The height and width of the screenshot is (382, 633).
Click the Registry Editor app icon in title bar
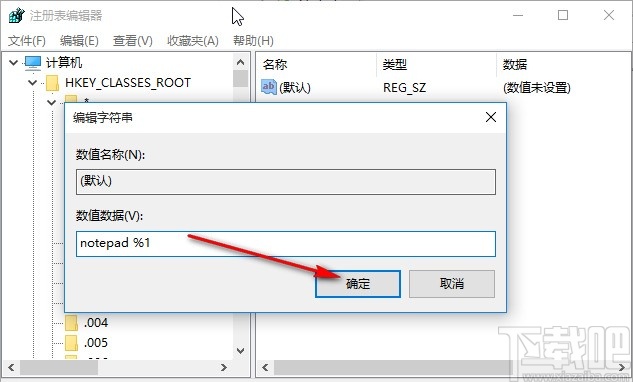click(17, 15)
